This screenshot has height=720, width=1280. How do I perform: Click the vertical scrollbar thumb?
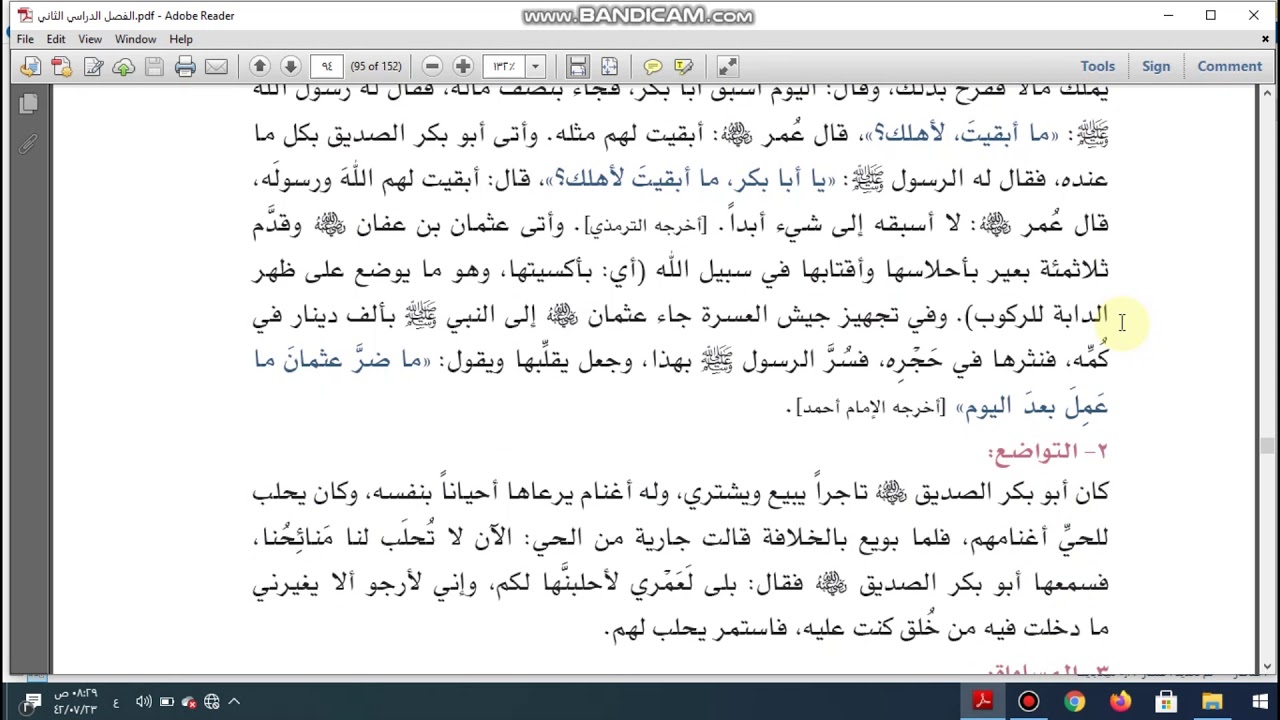point(1267,445)
